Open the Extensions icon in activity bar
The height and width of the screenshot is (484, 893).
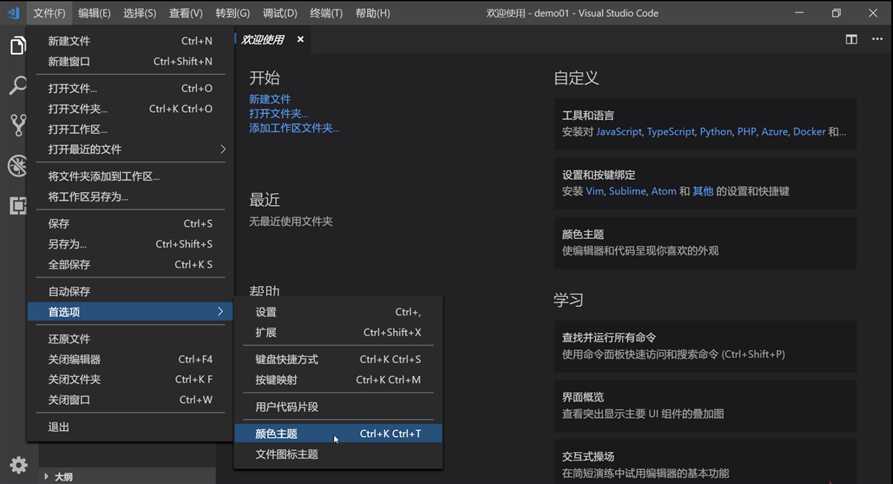point(18,206)
